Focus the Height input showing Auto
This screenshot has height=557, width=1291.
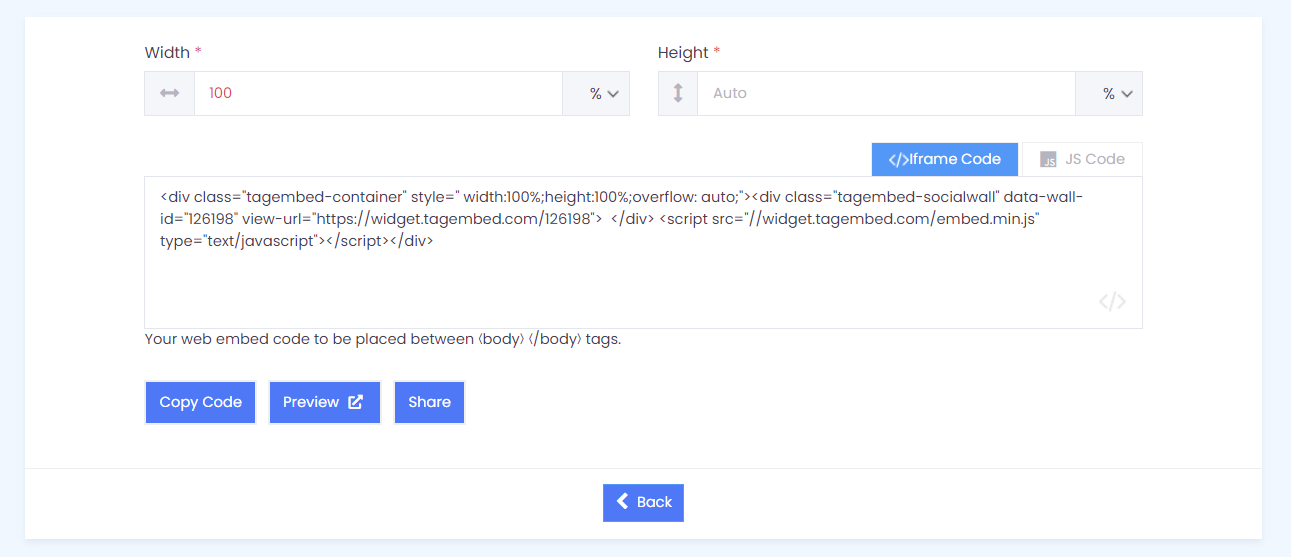[886, 93]
